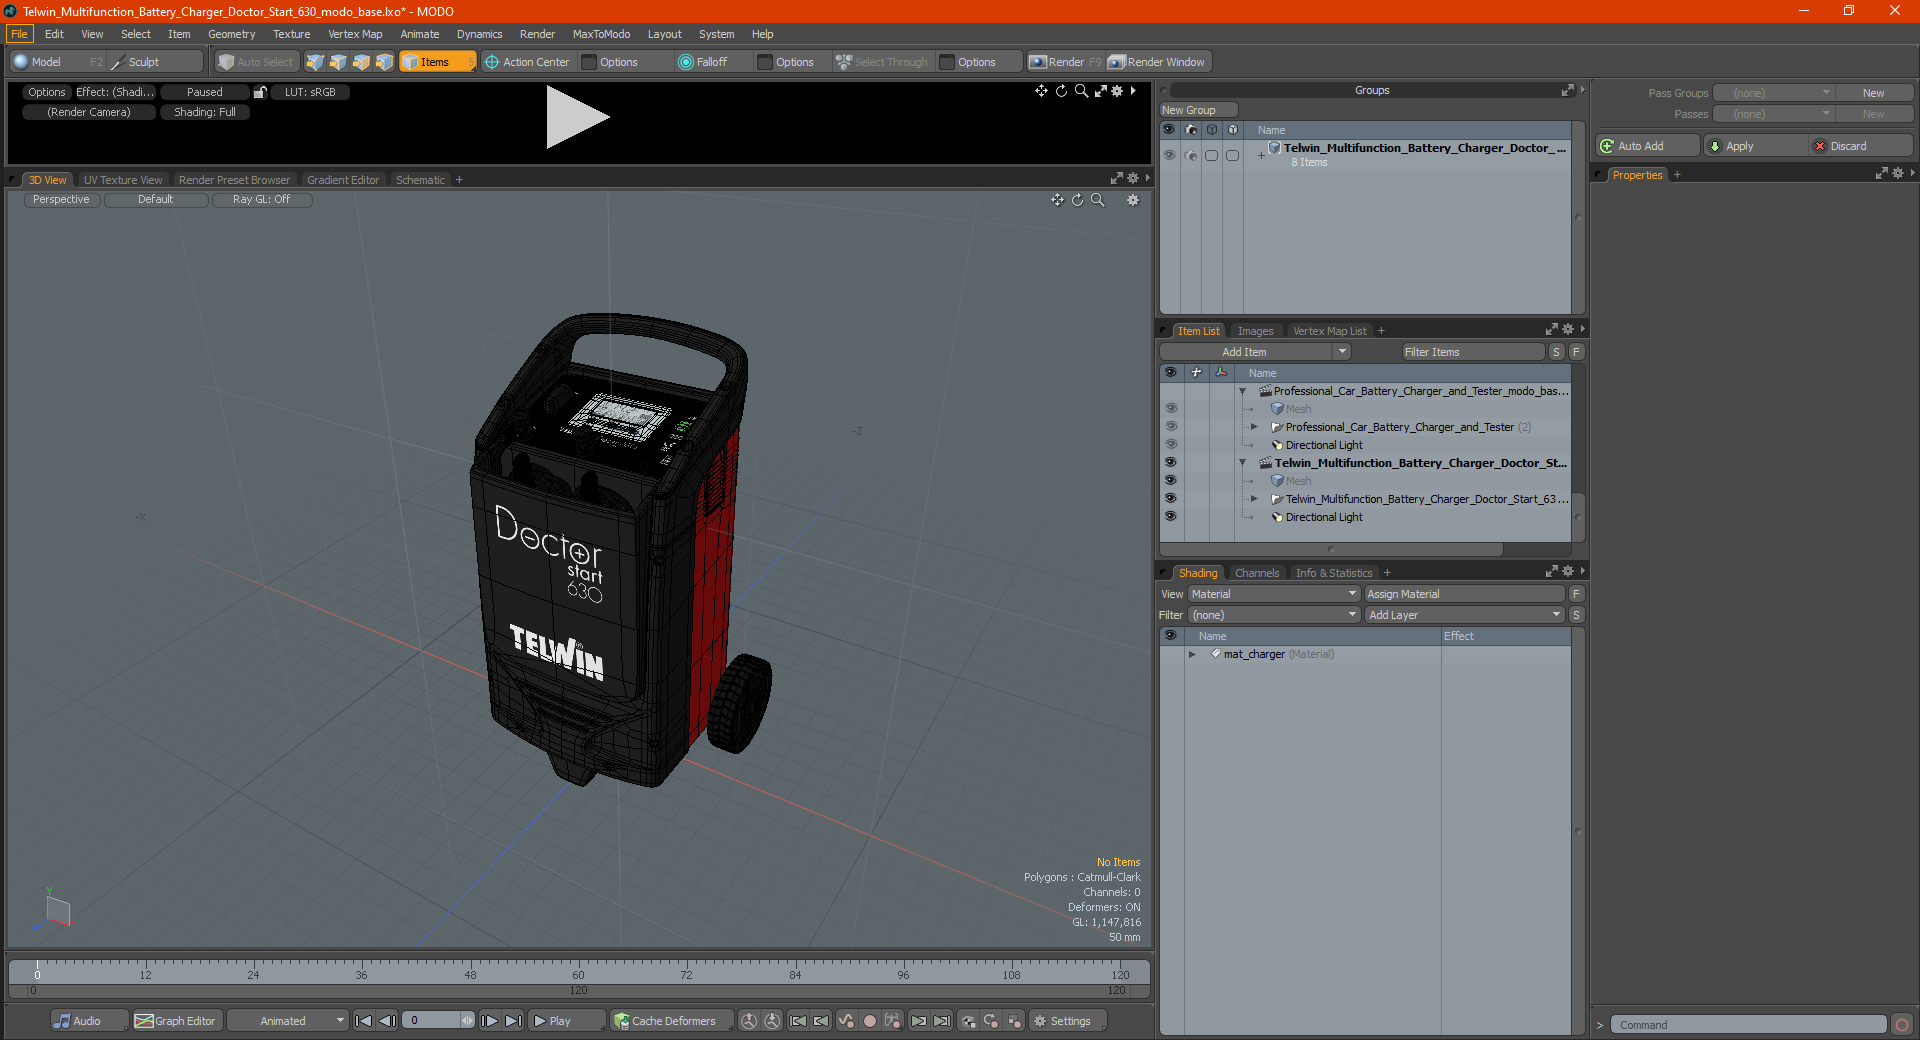Image resolution: width=1920 pixels, height=1040 pixels.
Task: Click the render preview zoom magnifier icon
Action: (1081, 91)
